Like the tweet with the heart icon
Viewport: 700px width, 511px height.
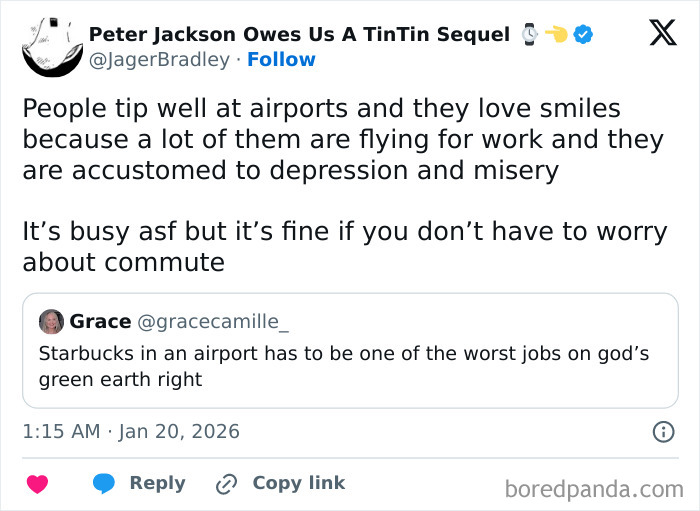point(37,484)
